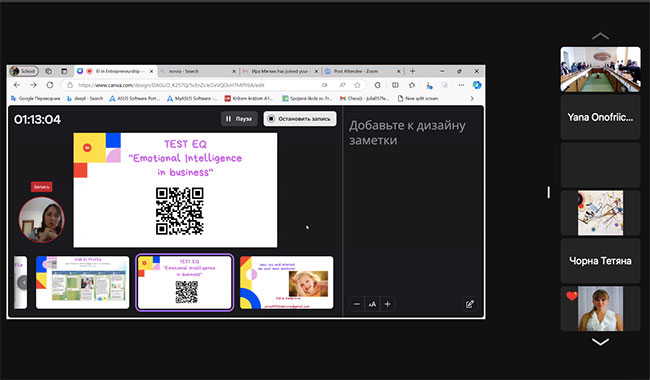This screenshot has height=380, width=650.
Task: Expand the bookmarks overflow chevron
Action: tap(472, 99)
